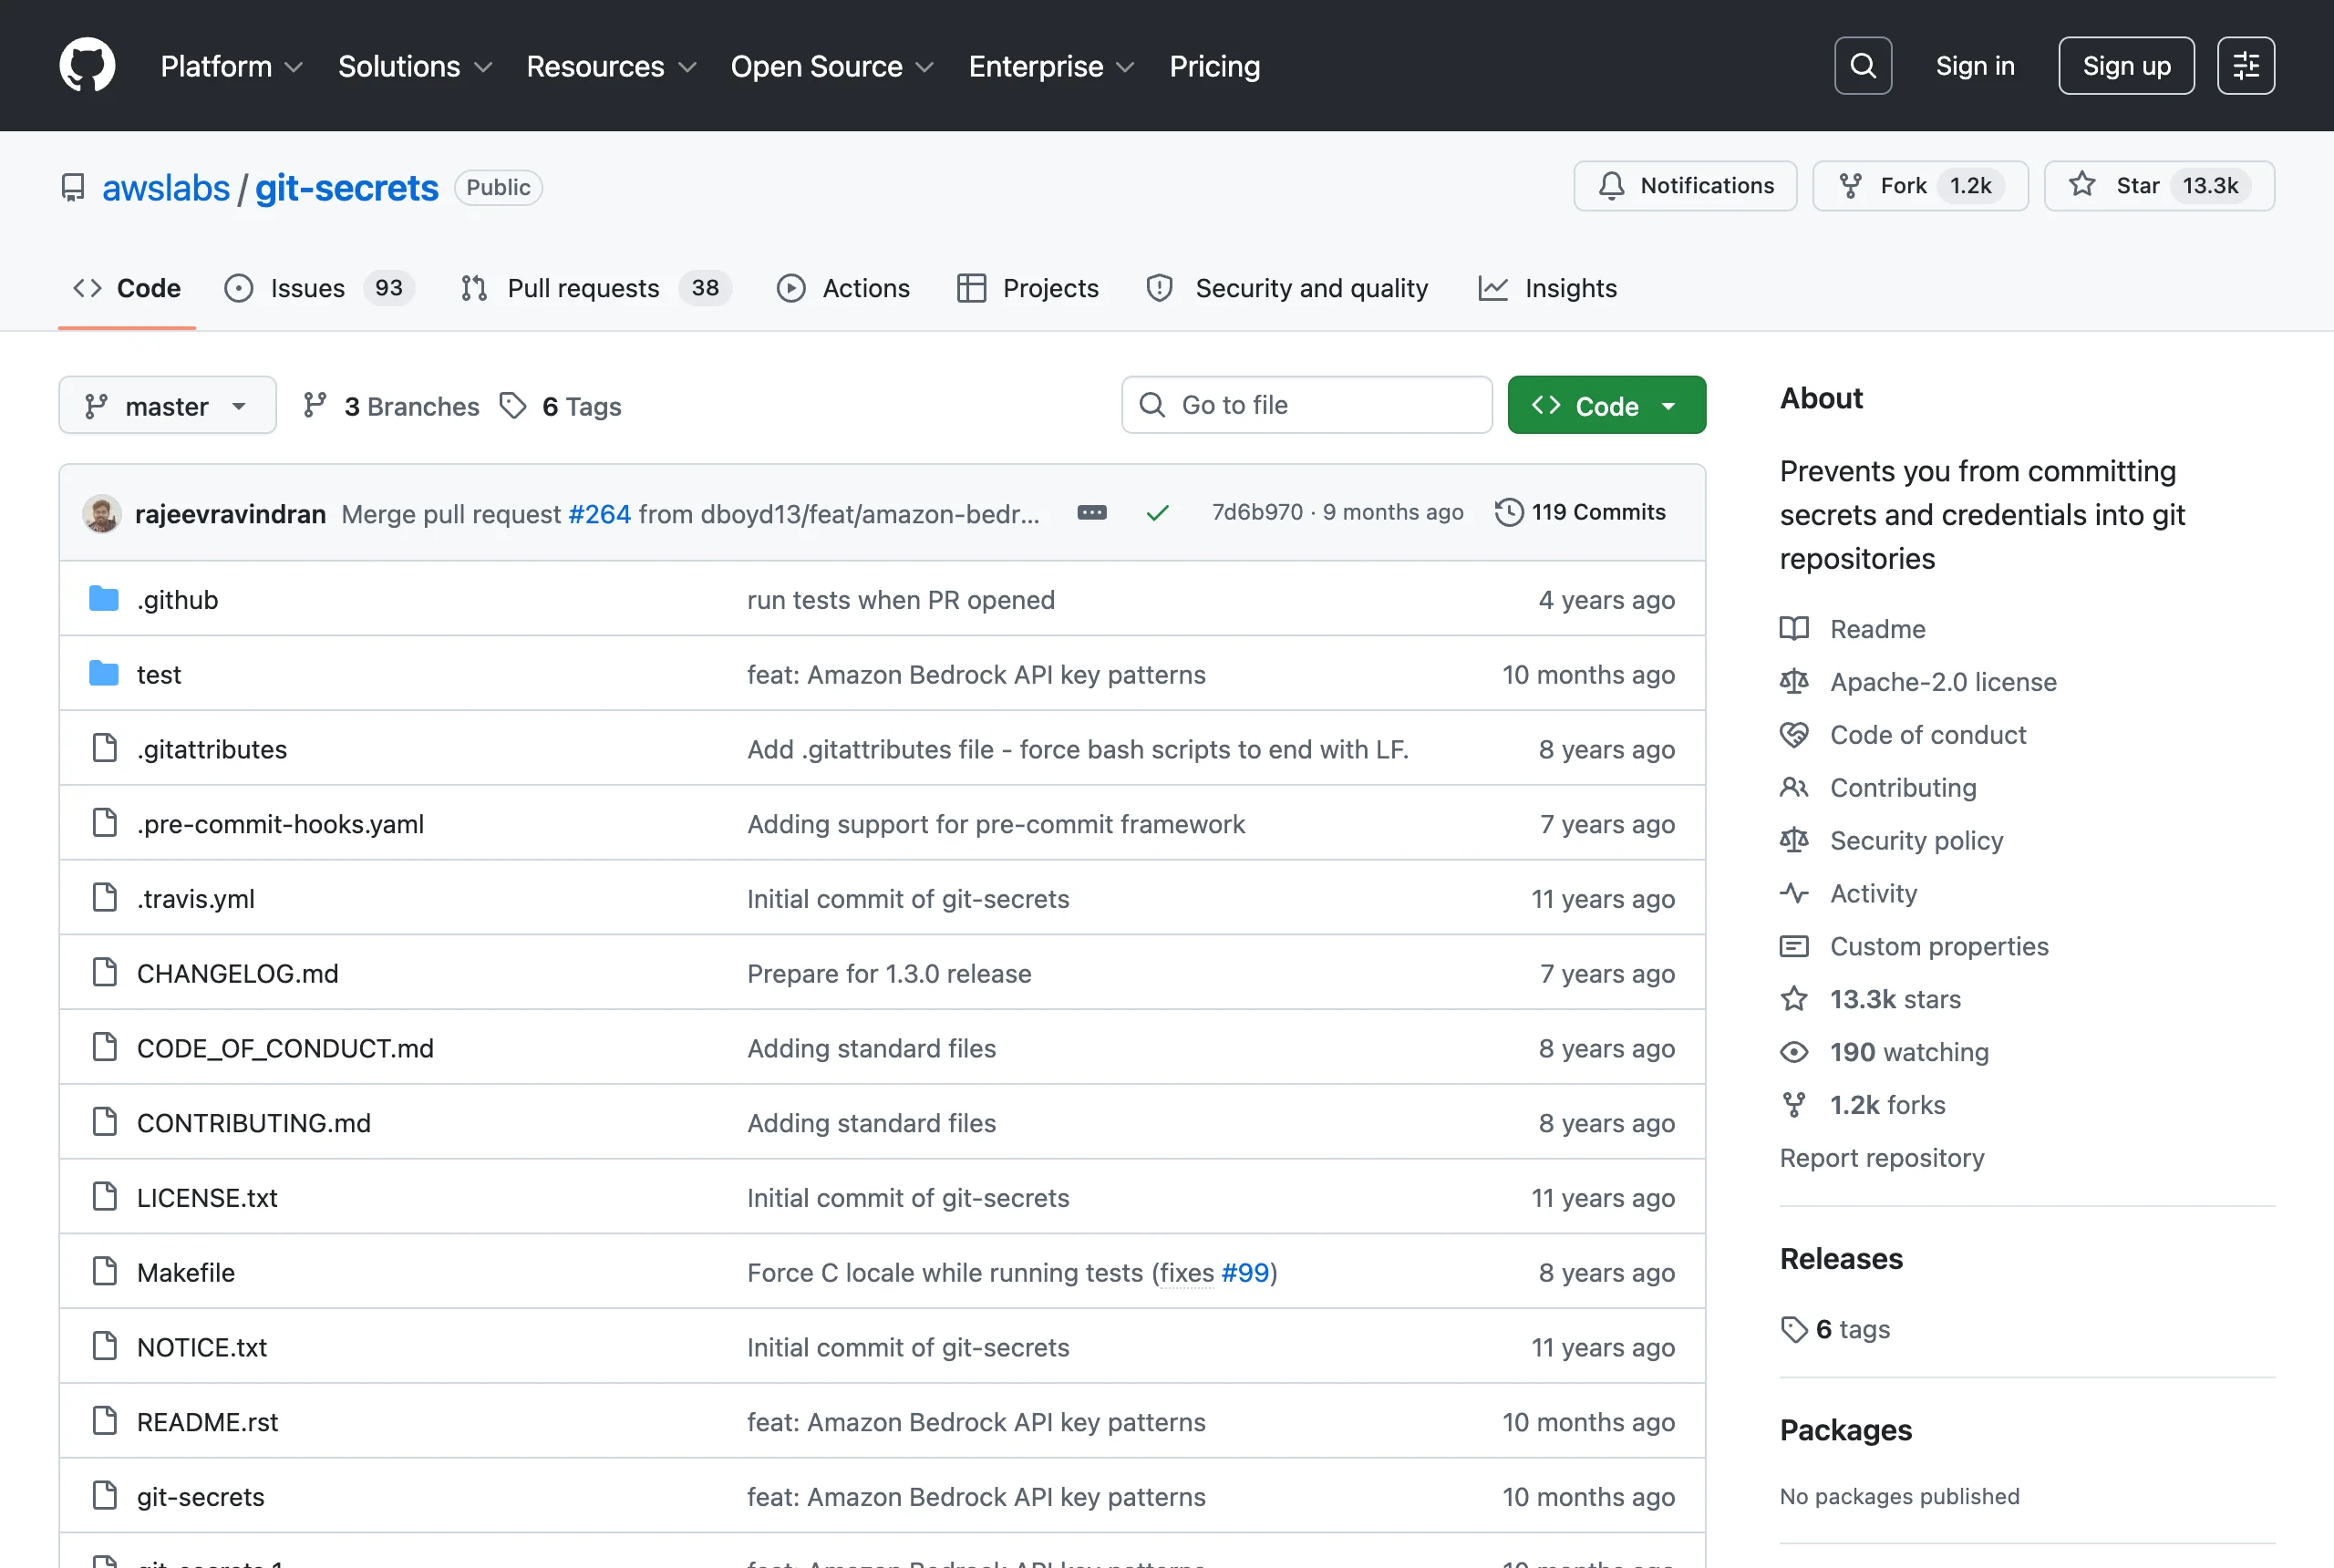Click the file icon next to README.rst
Image resolution: width=2334 pixels, height=1568 pixels.
coord(104,1421)
